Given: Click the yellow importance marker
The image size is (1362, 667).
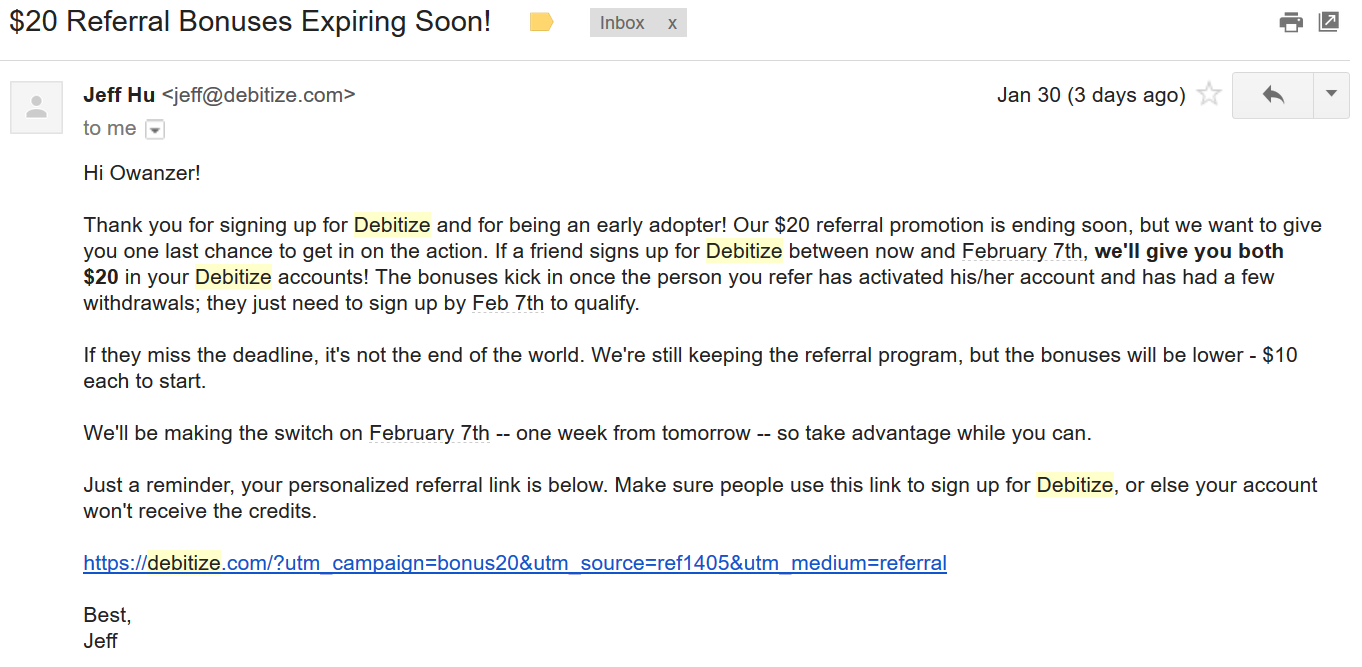Looking at the screenshot, I should 541,22.
